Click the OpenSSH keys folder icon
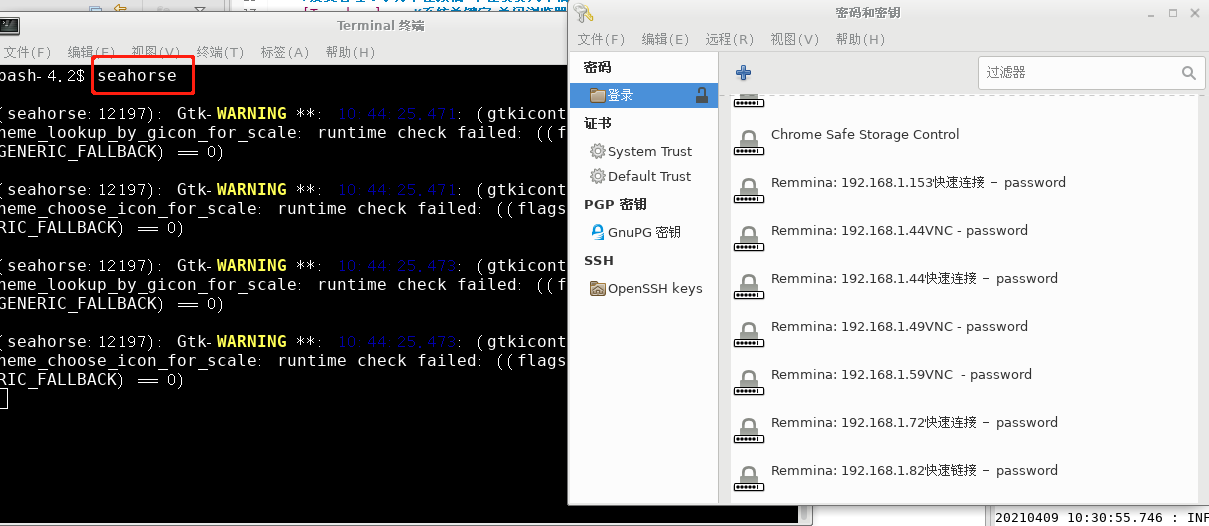 coord(598,289)
